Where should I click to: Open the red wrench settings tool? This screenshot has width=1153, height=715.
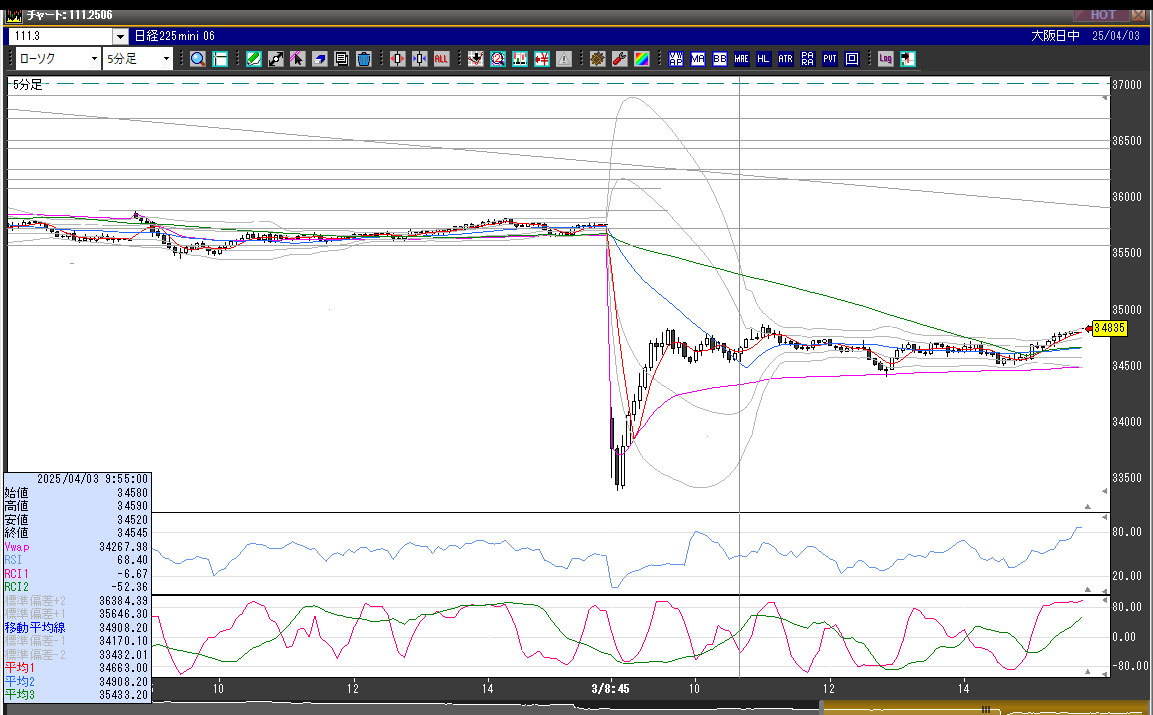(620, 59)
